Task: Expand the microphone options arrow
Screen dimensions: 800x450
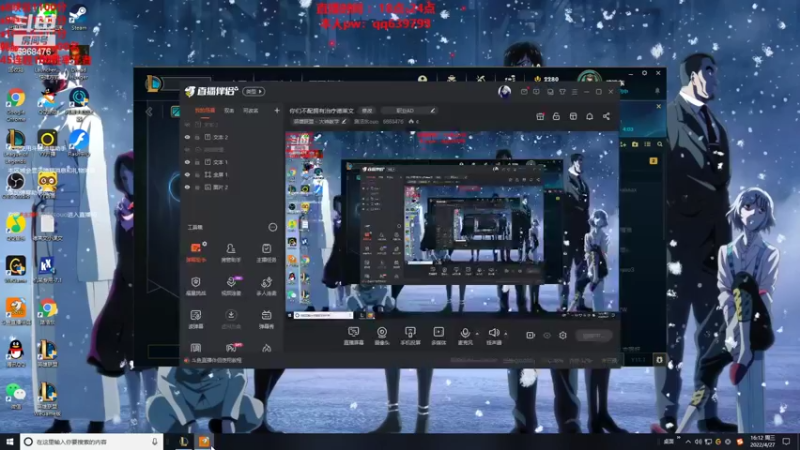Action: 477,334
